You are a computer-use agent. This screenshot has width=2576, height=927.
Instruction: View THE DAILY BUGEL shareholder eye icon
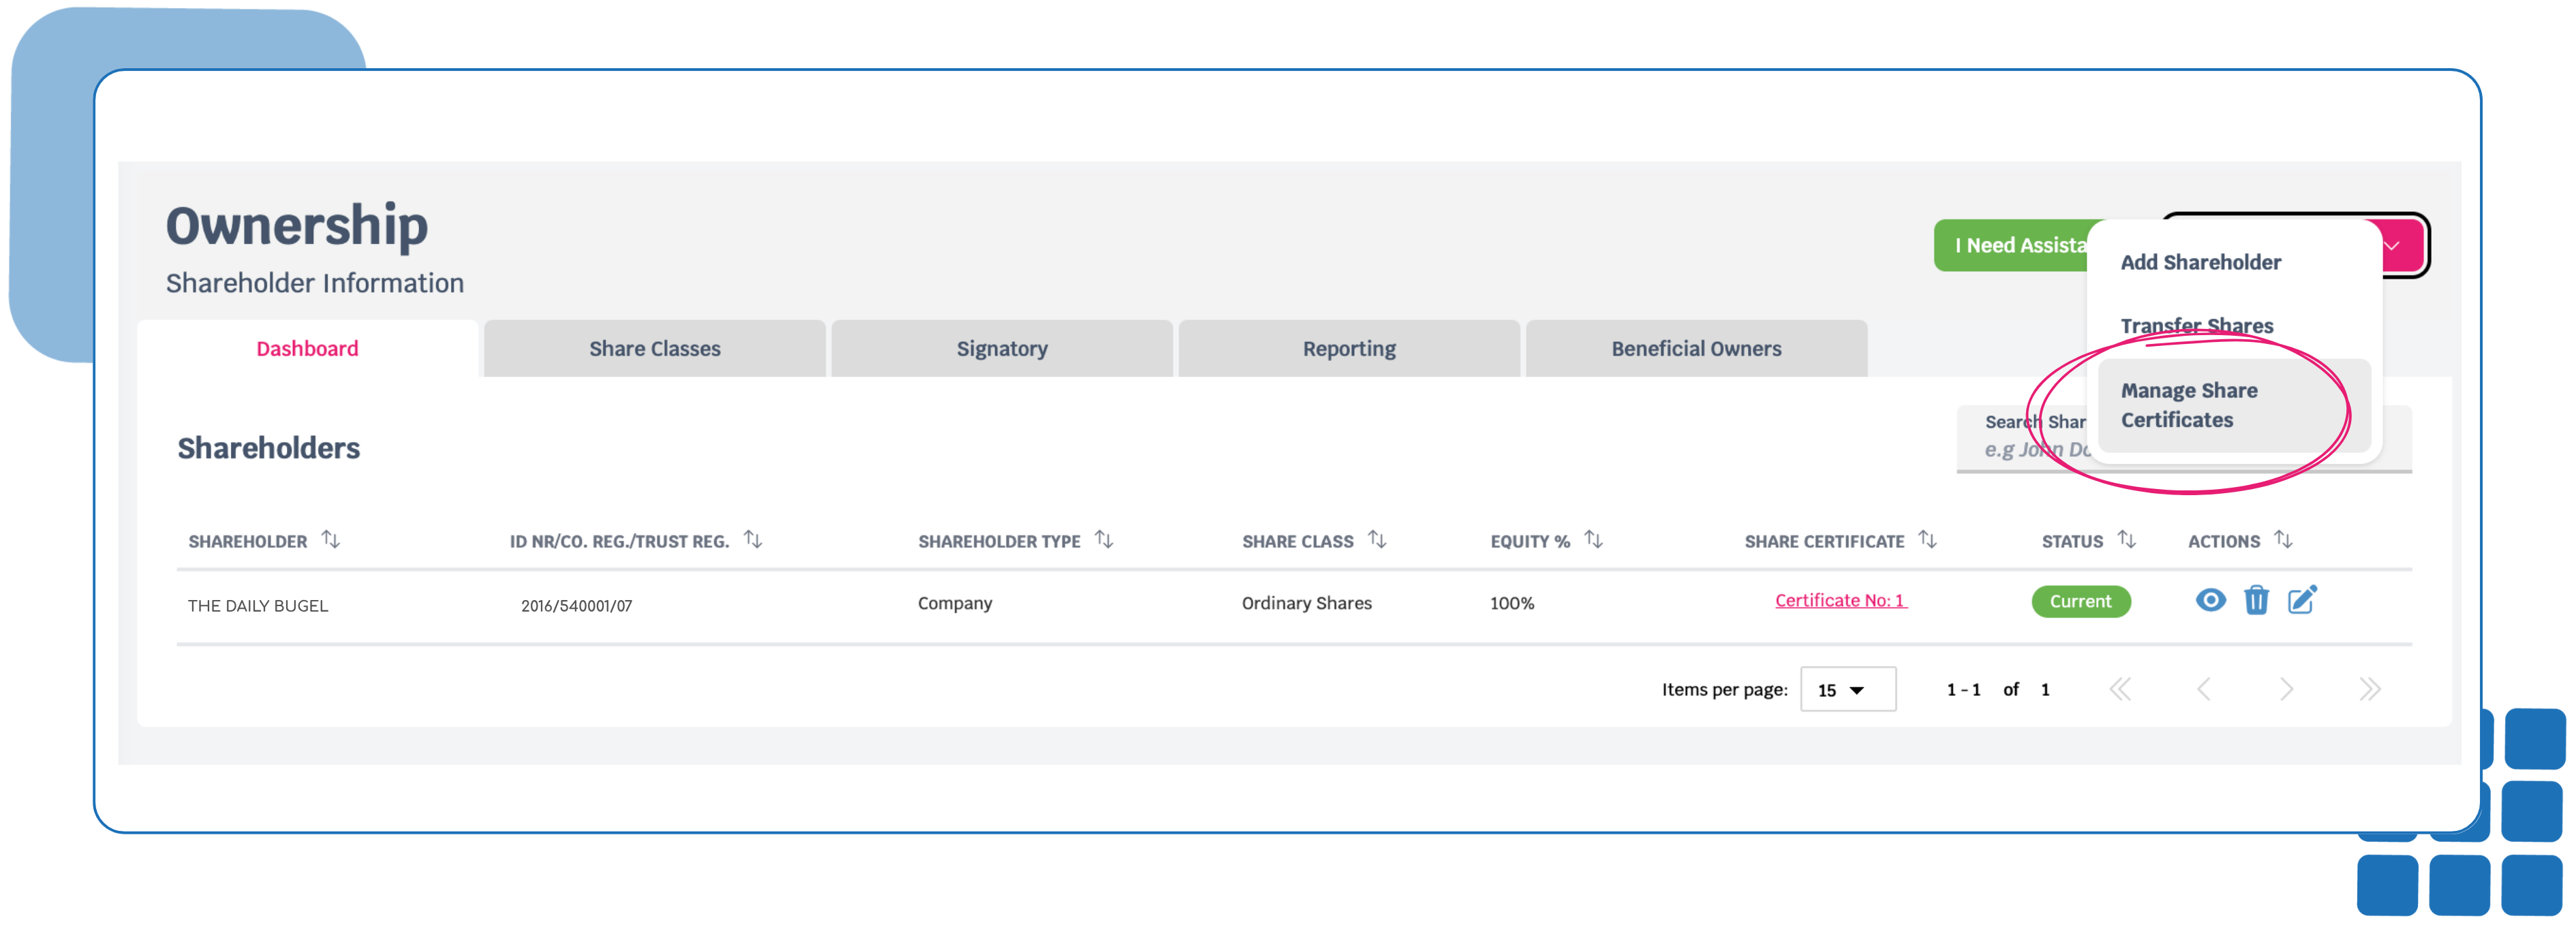2210,600
